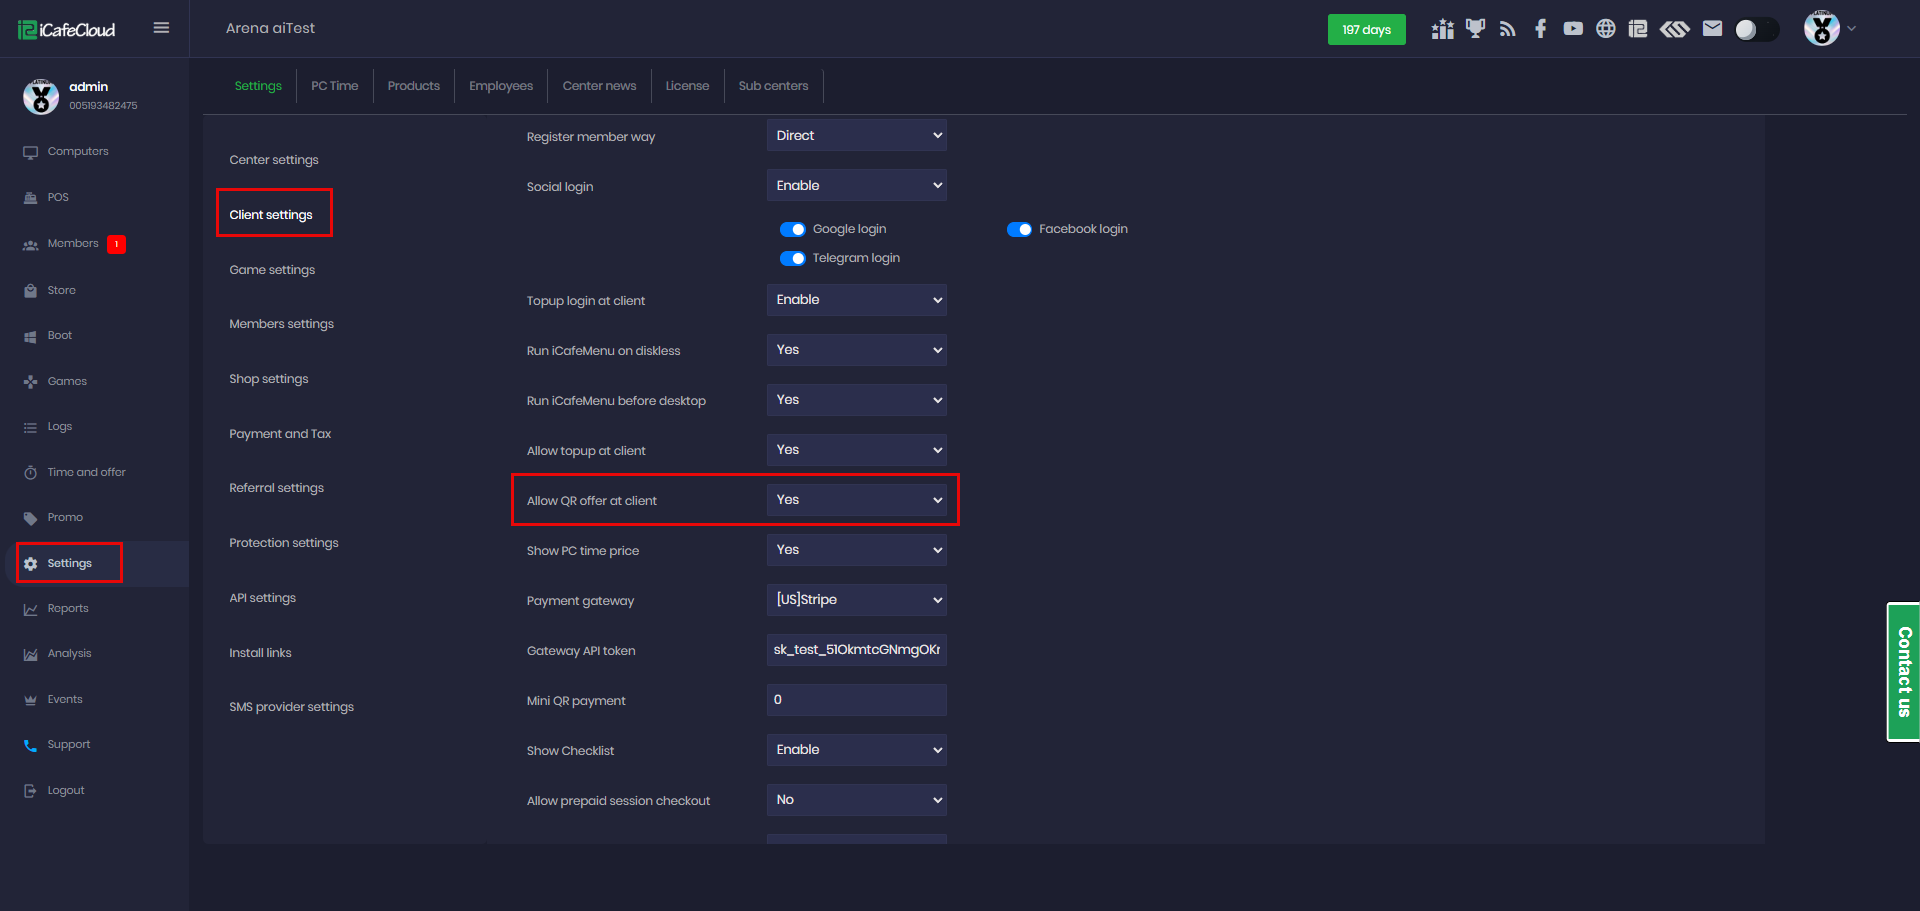Click the ranking stars leaderboard icon
The image size is (1920, 911).
tap(1442, 29)
